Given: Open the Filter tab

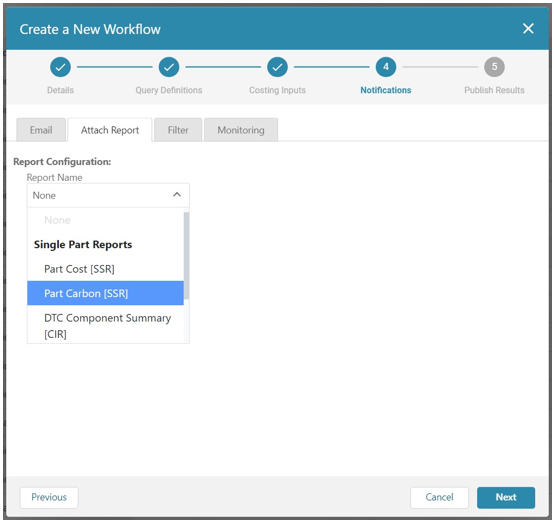Looking at the screenshot, I should [x=178, y=130].
